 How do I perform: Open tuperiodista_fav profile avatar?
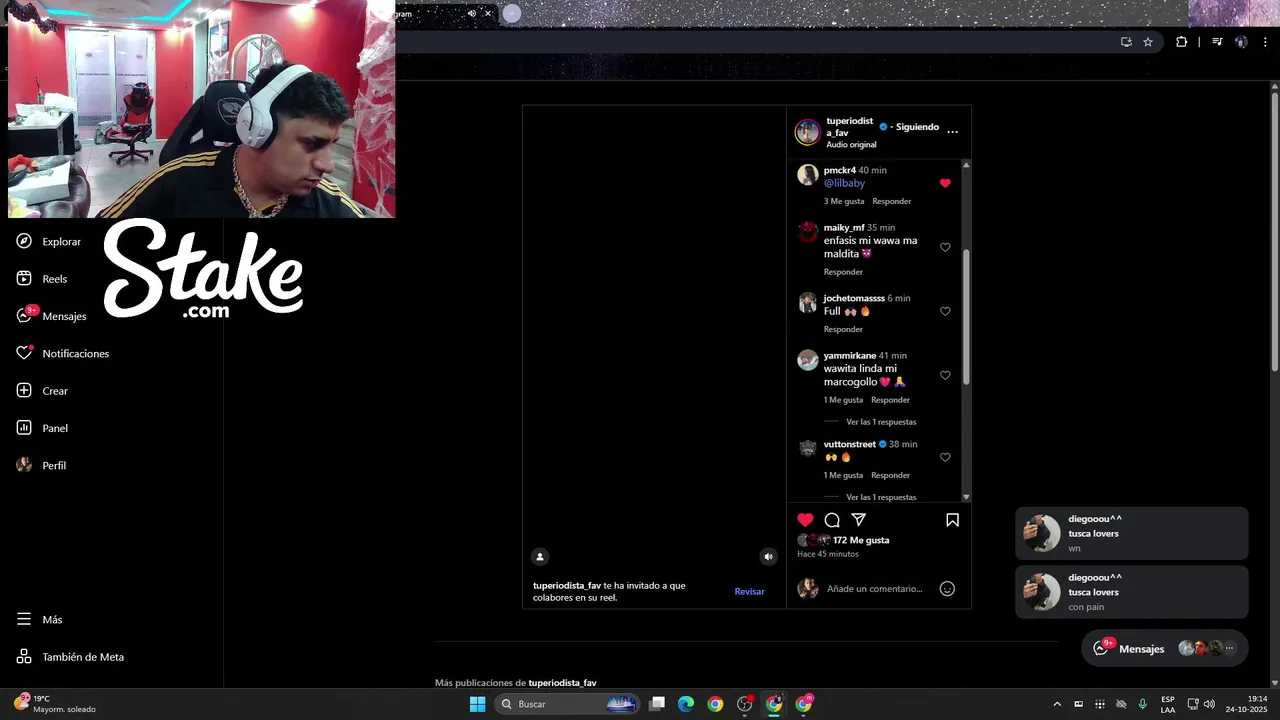tap(807, 132)
